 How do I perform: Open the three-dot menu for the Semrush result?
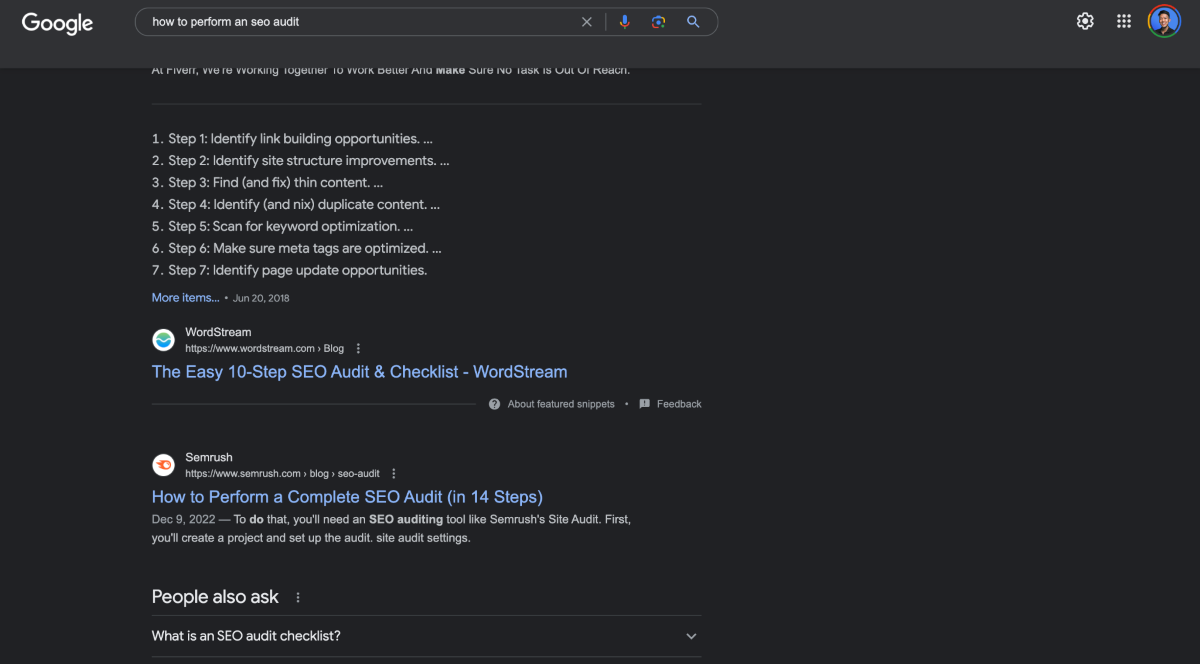(394, 474)
